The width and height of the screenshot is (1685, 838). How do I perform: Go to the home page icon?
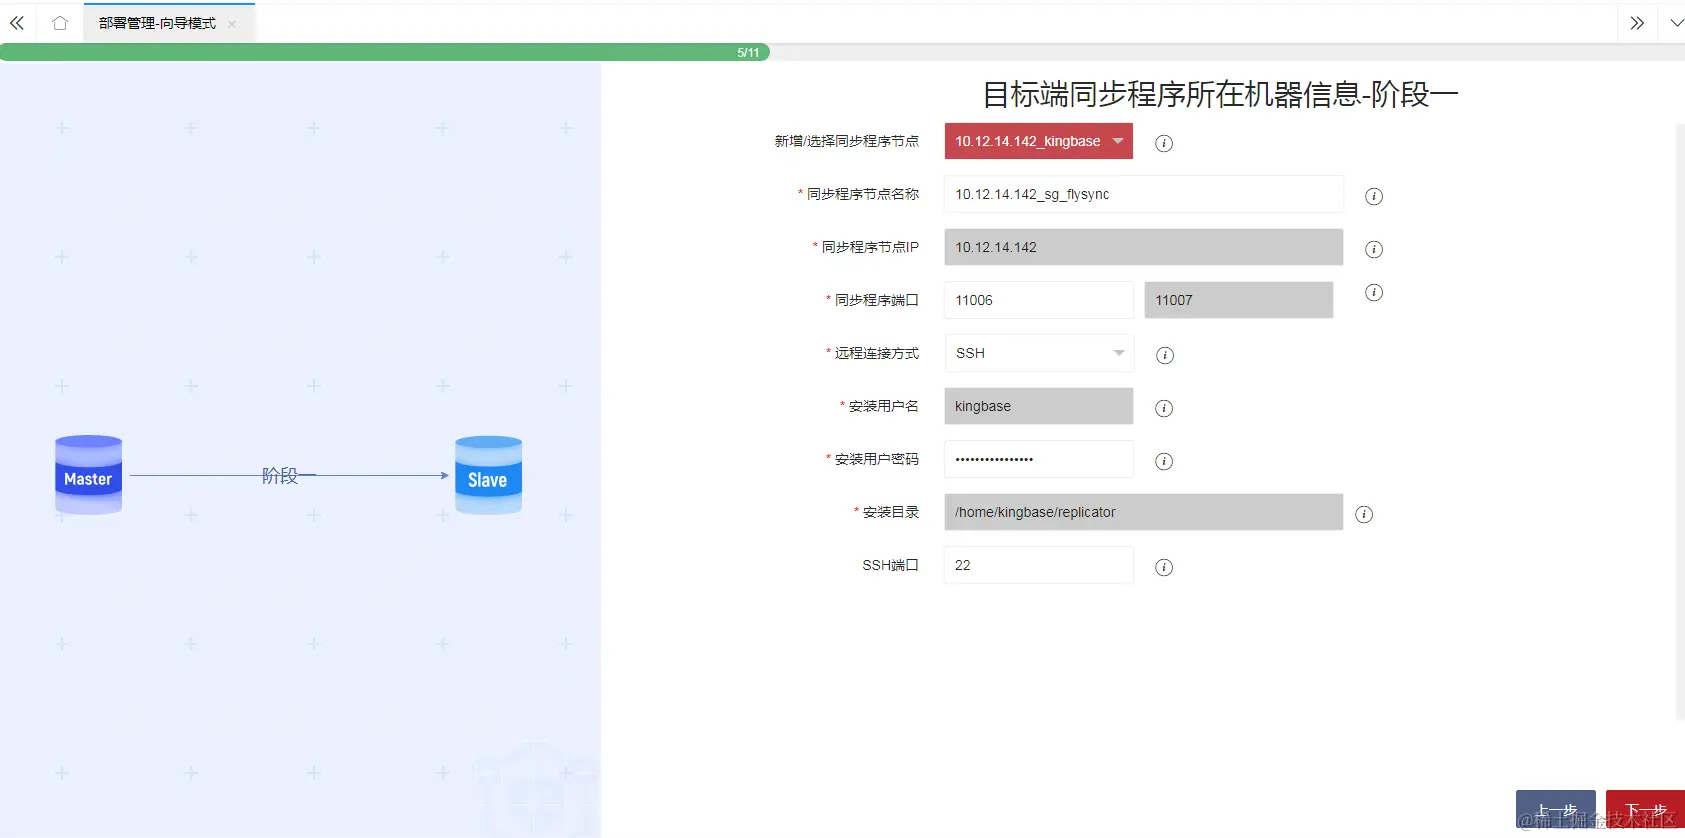60,23
